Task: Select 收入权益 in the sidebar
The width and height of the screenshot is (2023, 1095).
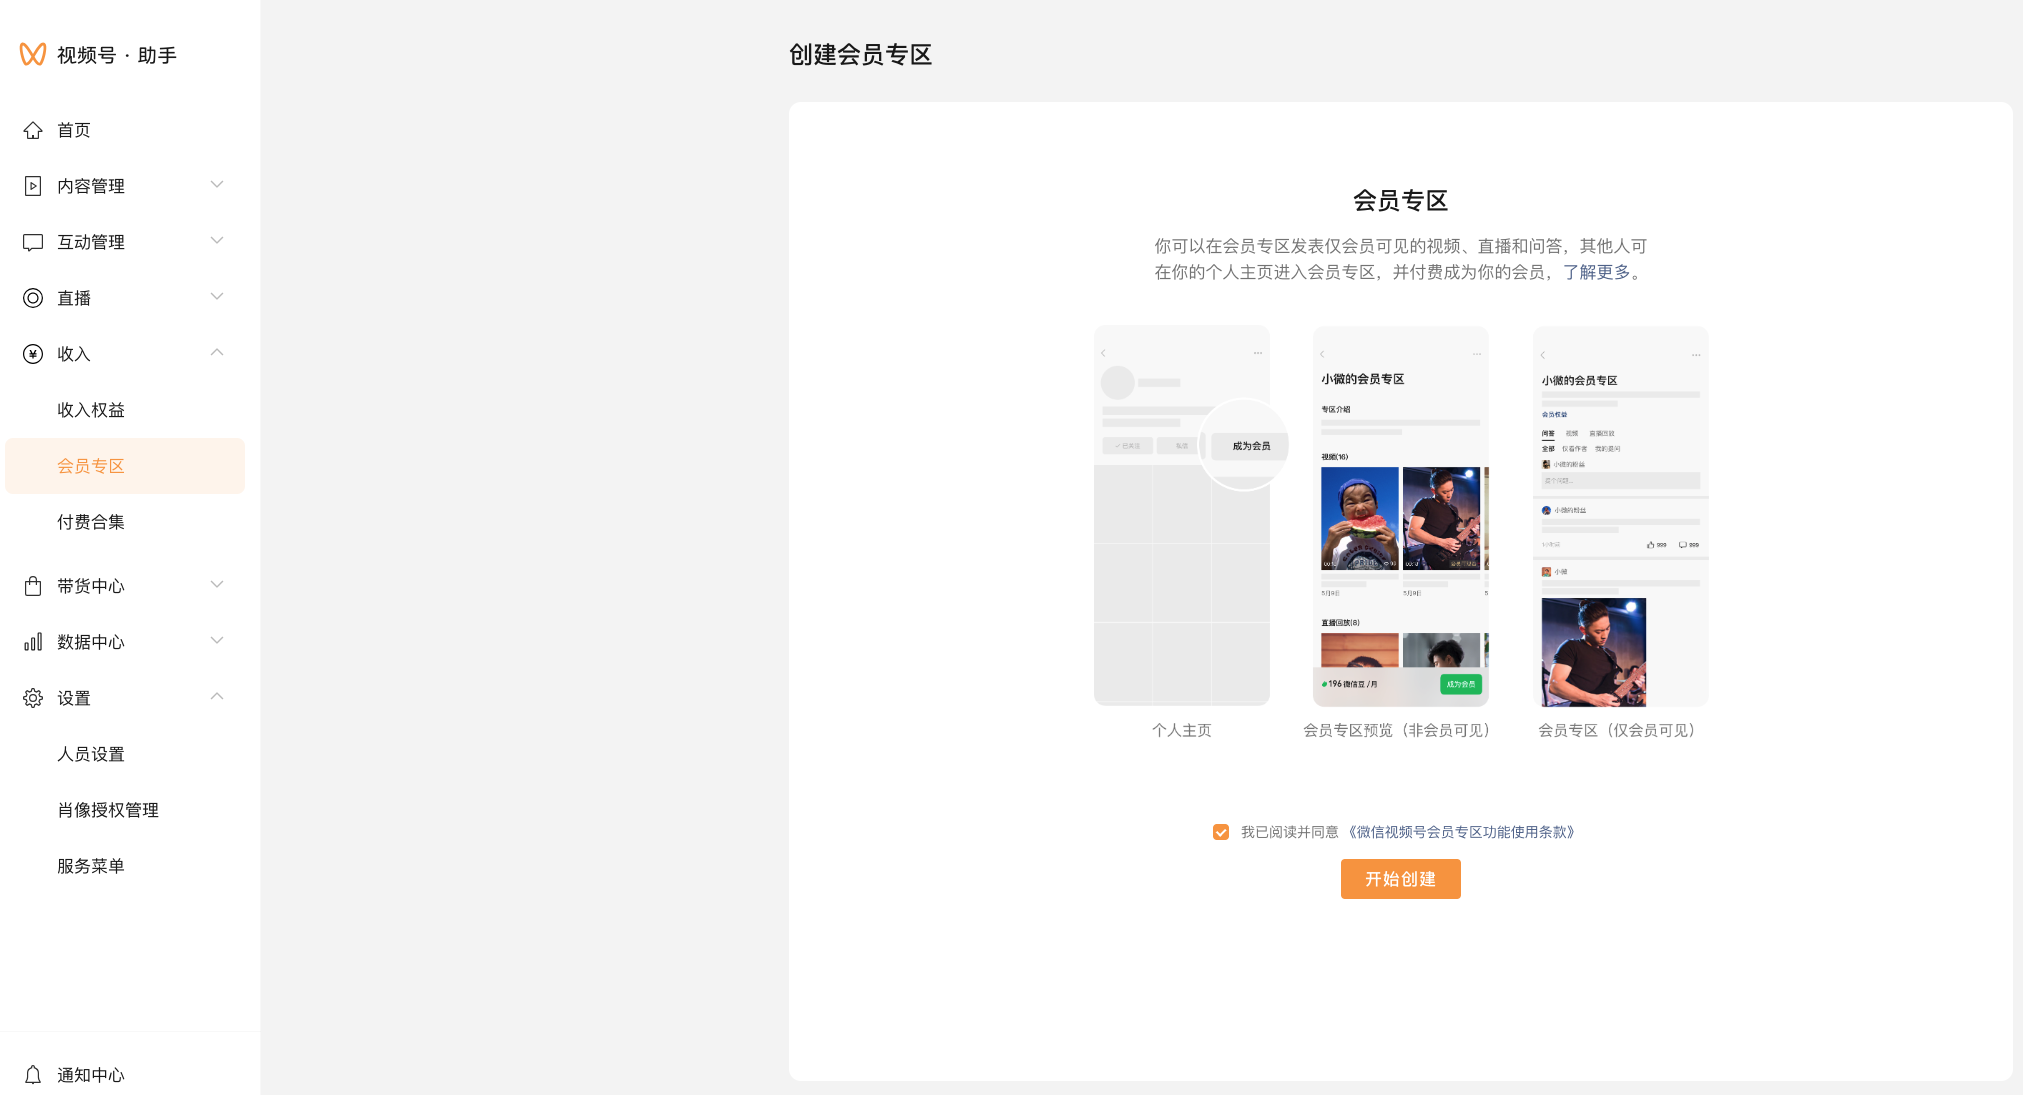Action: tap(91, 410)
